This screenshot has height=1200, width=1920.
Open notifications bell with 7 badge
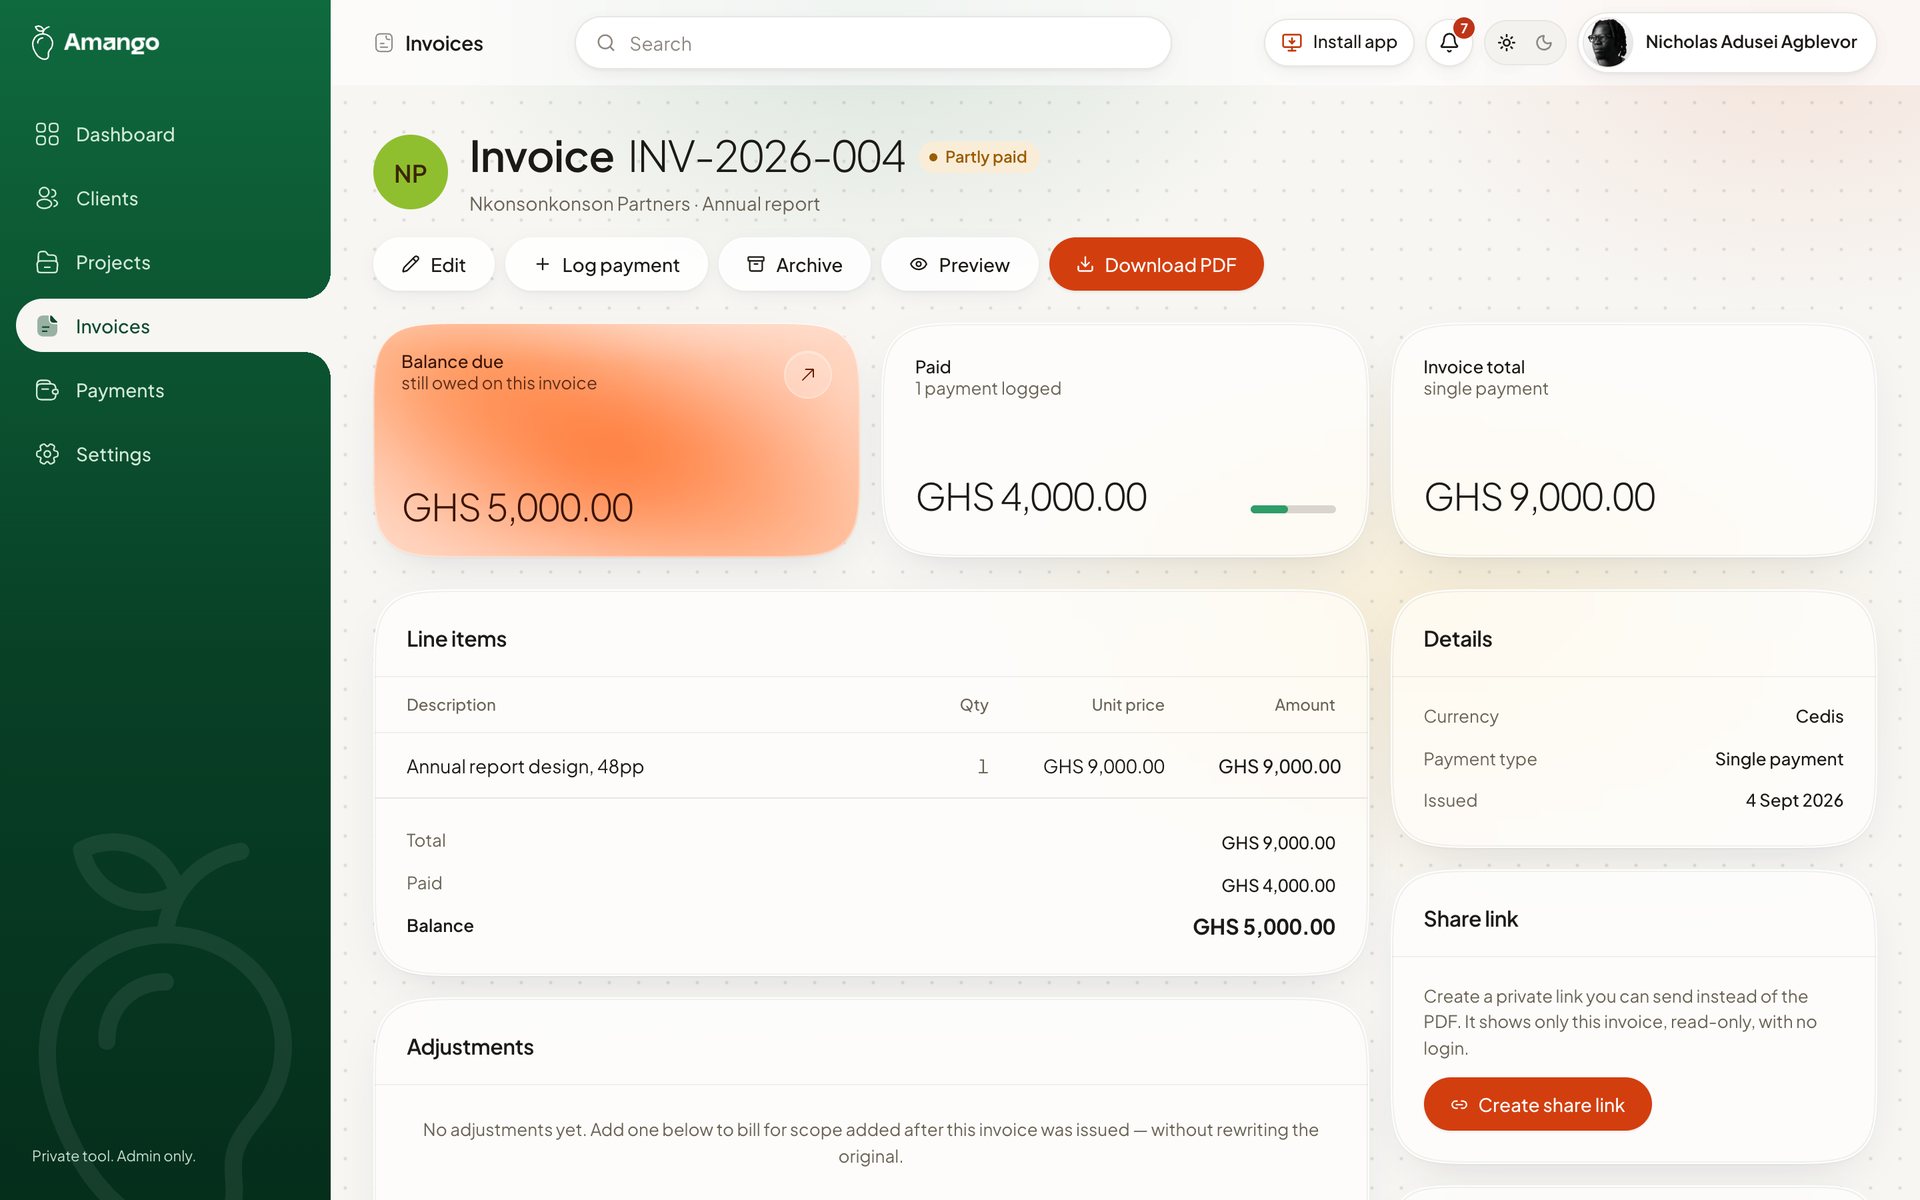[x=1449, y=43]
